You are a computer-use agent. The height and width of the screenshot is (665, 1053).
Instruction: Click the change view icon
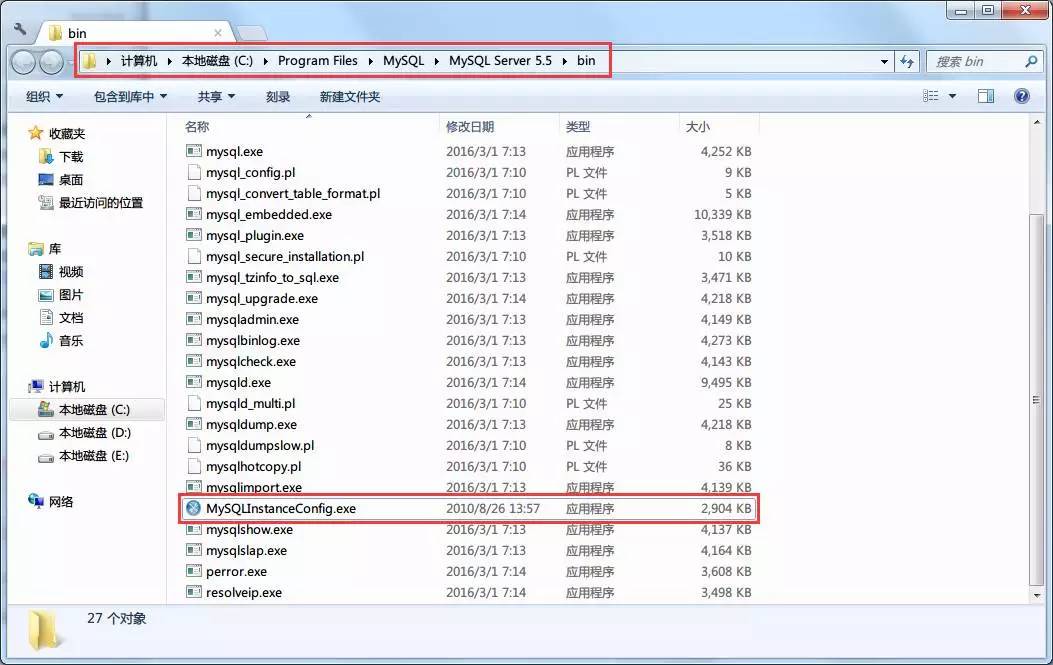(931, 96)
